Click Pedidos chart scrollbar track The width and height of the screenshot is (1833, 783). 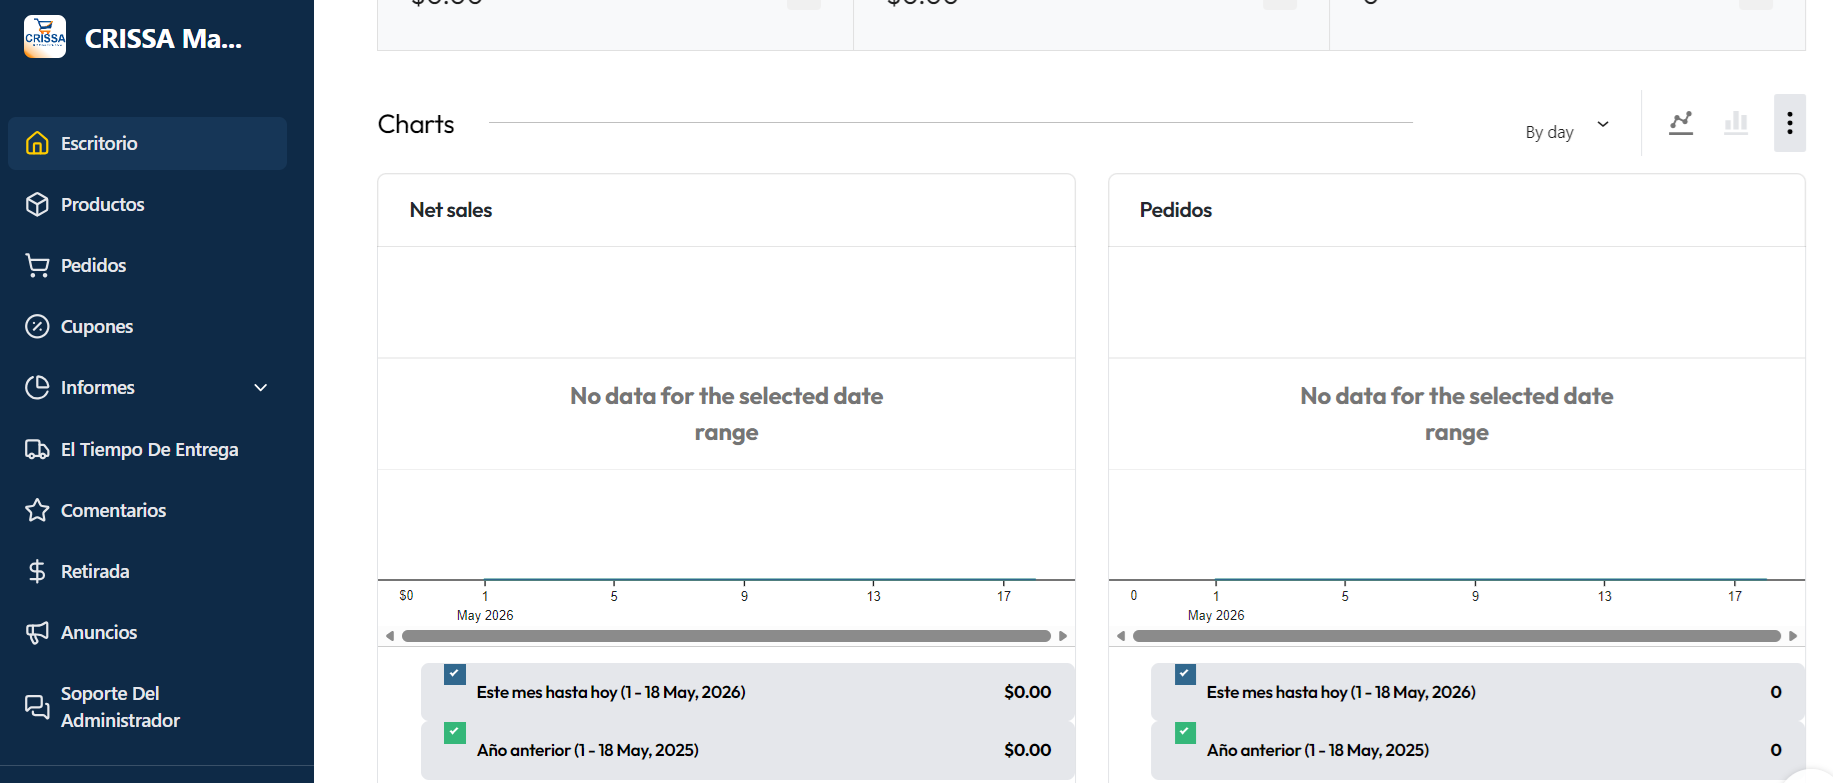point(1457,636)
